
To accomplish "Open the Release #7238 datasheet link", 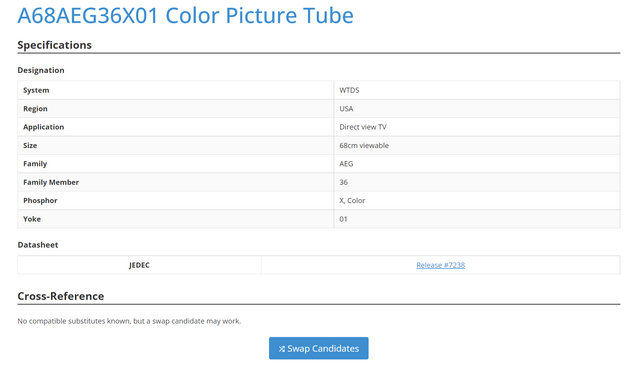I will 440,265.
